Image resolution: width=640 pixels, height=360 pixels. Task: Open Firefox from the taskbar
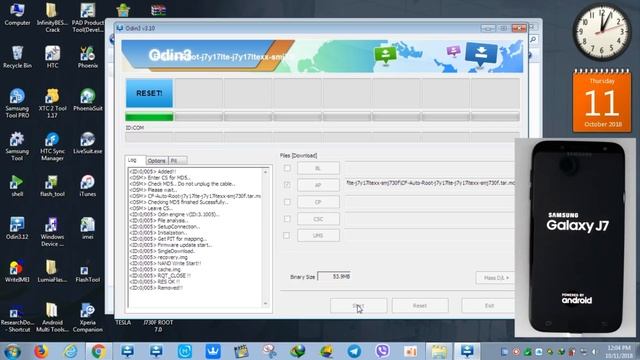click(x=41, y=351)
